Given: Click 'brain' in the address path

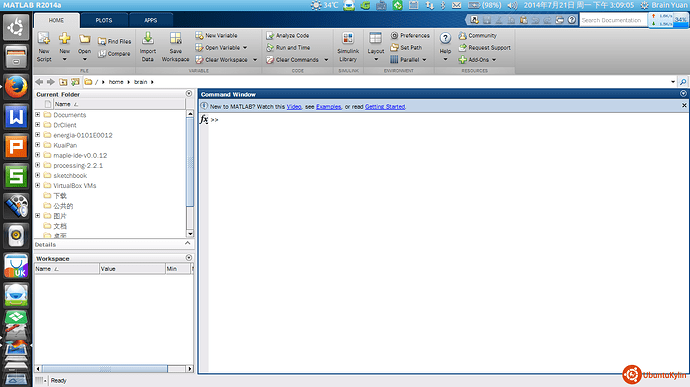Looking at the screenshot, I should [x=140, y=82].
